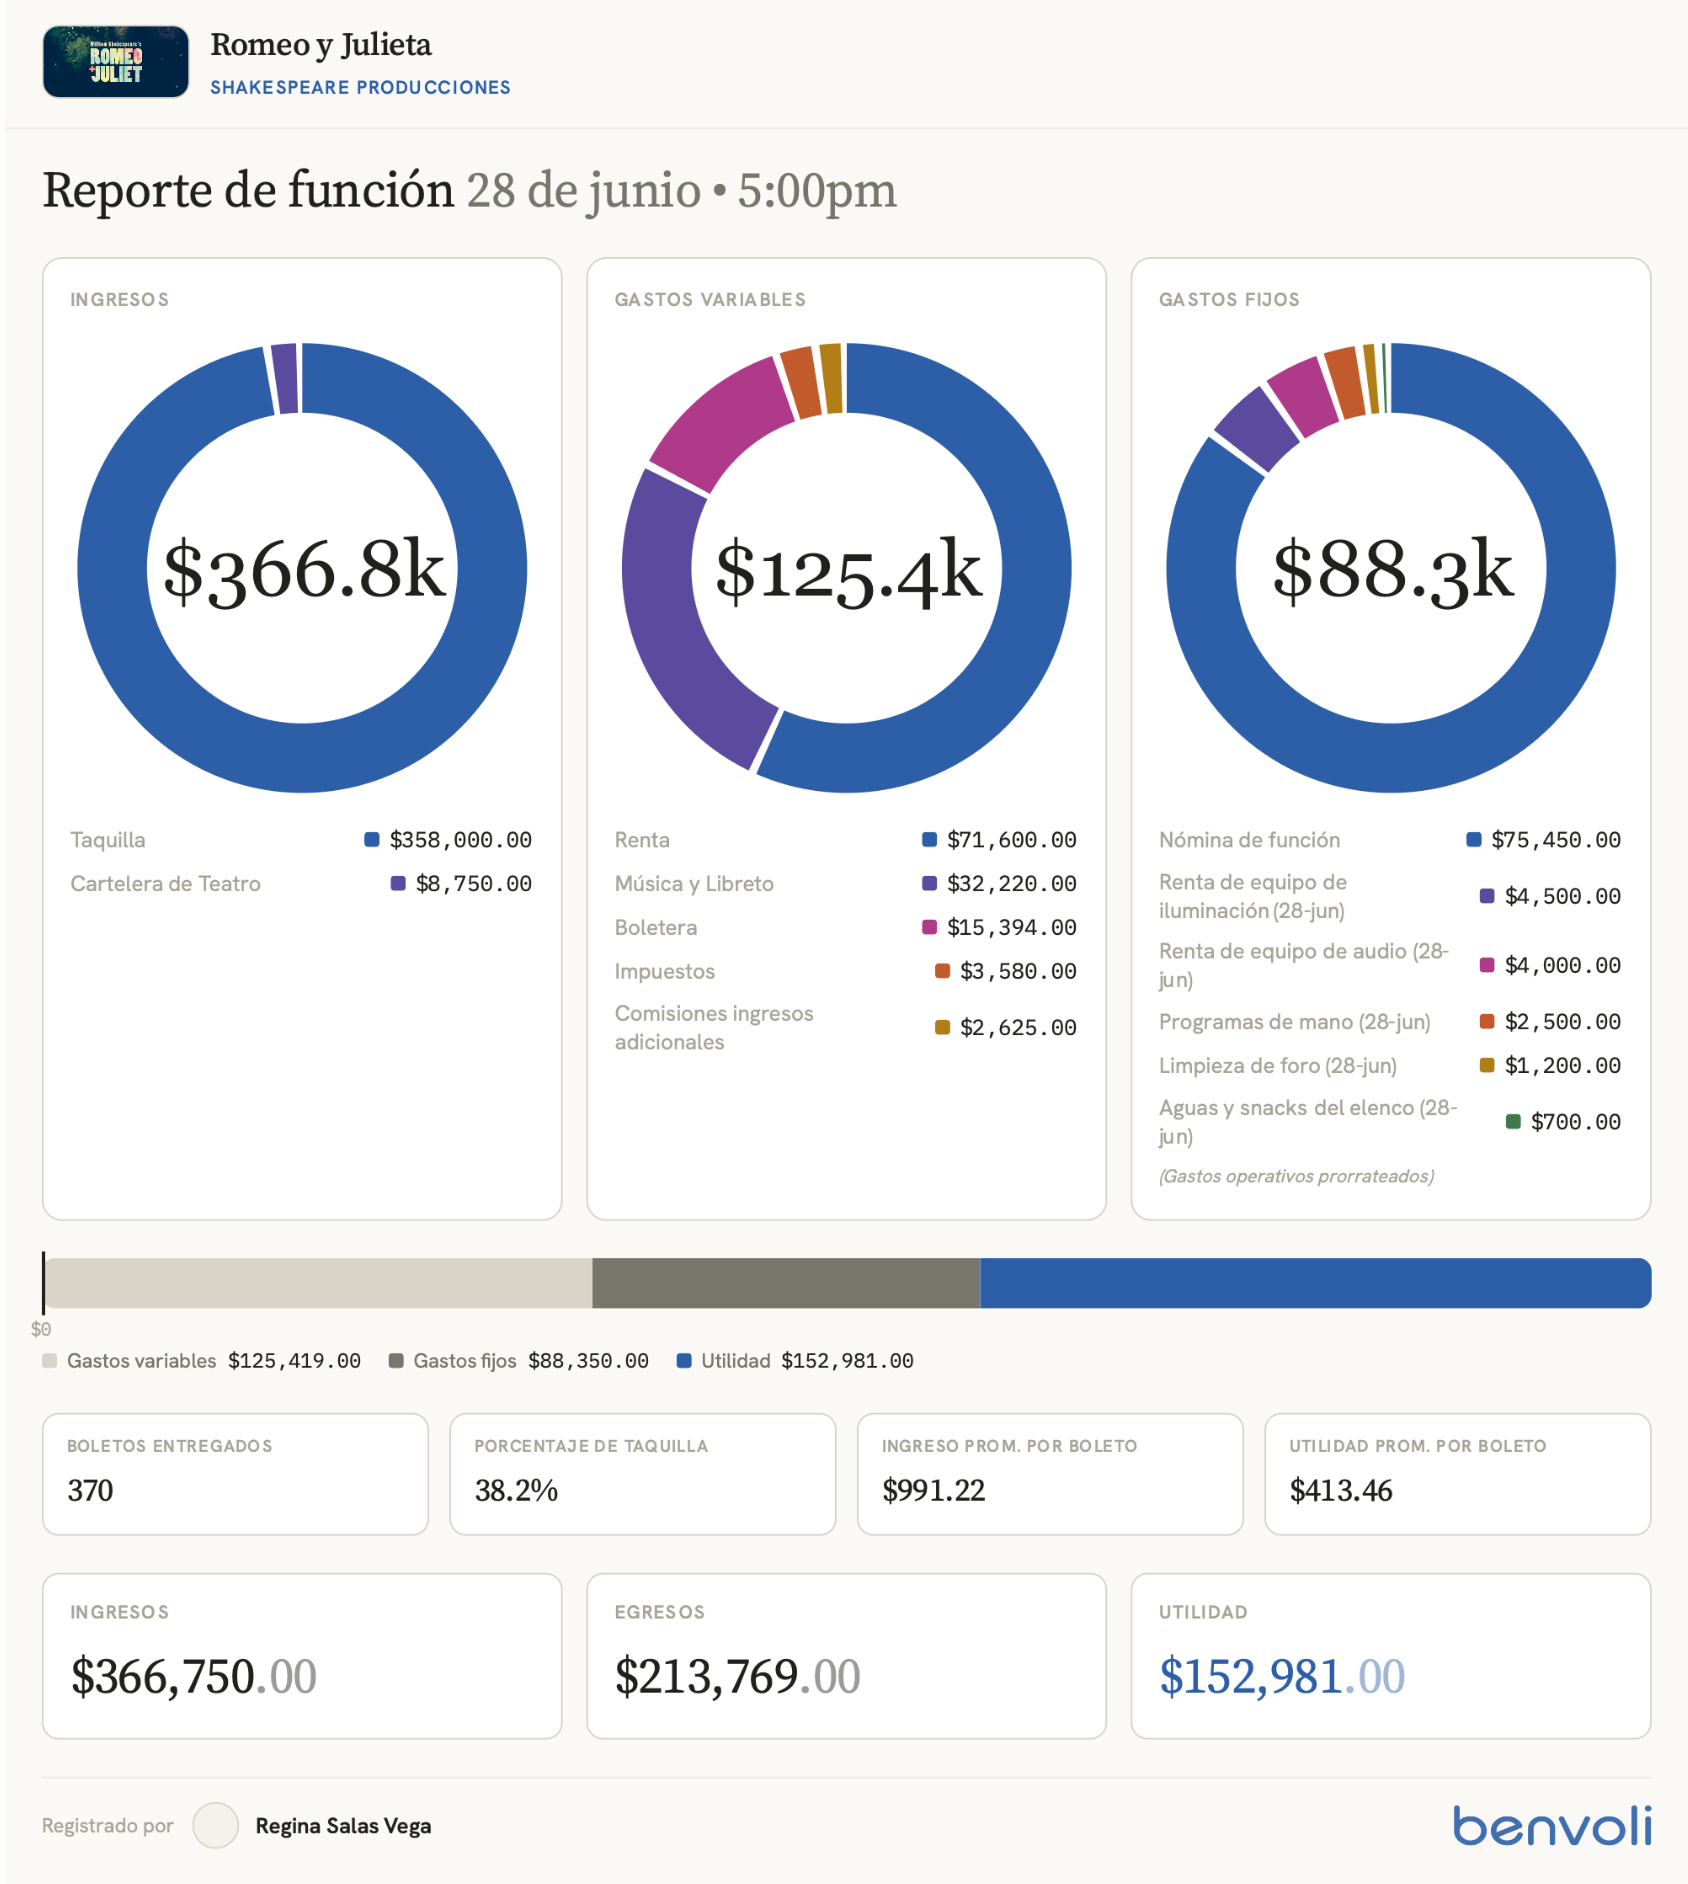Click the Programas de mano orange swatch
1688x1884 pixels.
click(1487, 1021)
